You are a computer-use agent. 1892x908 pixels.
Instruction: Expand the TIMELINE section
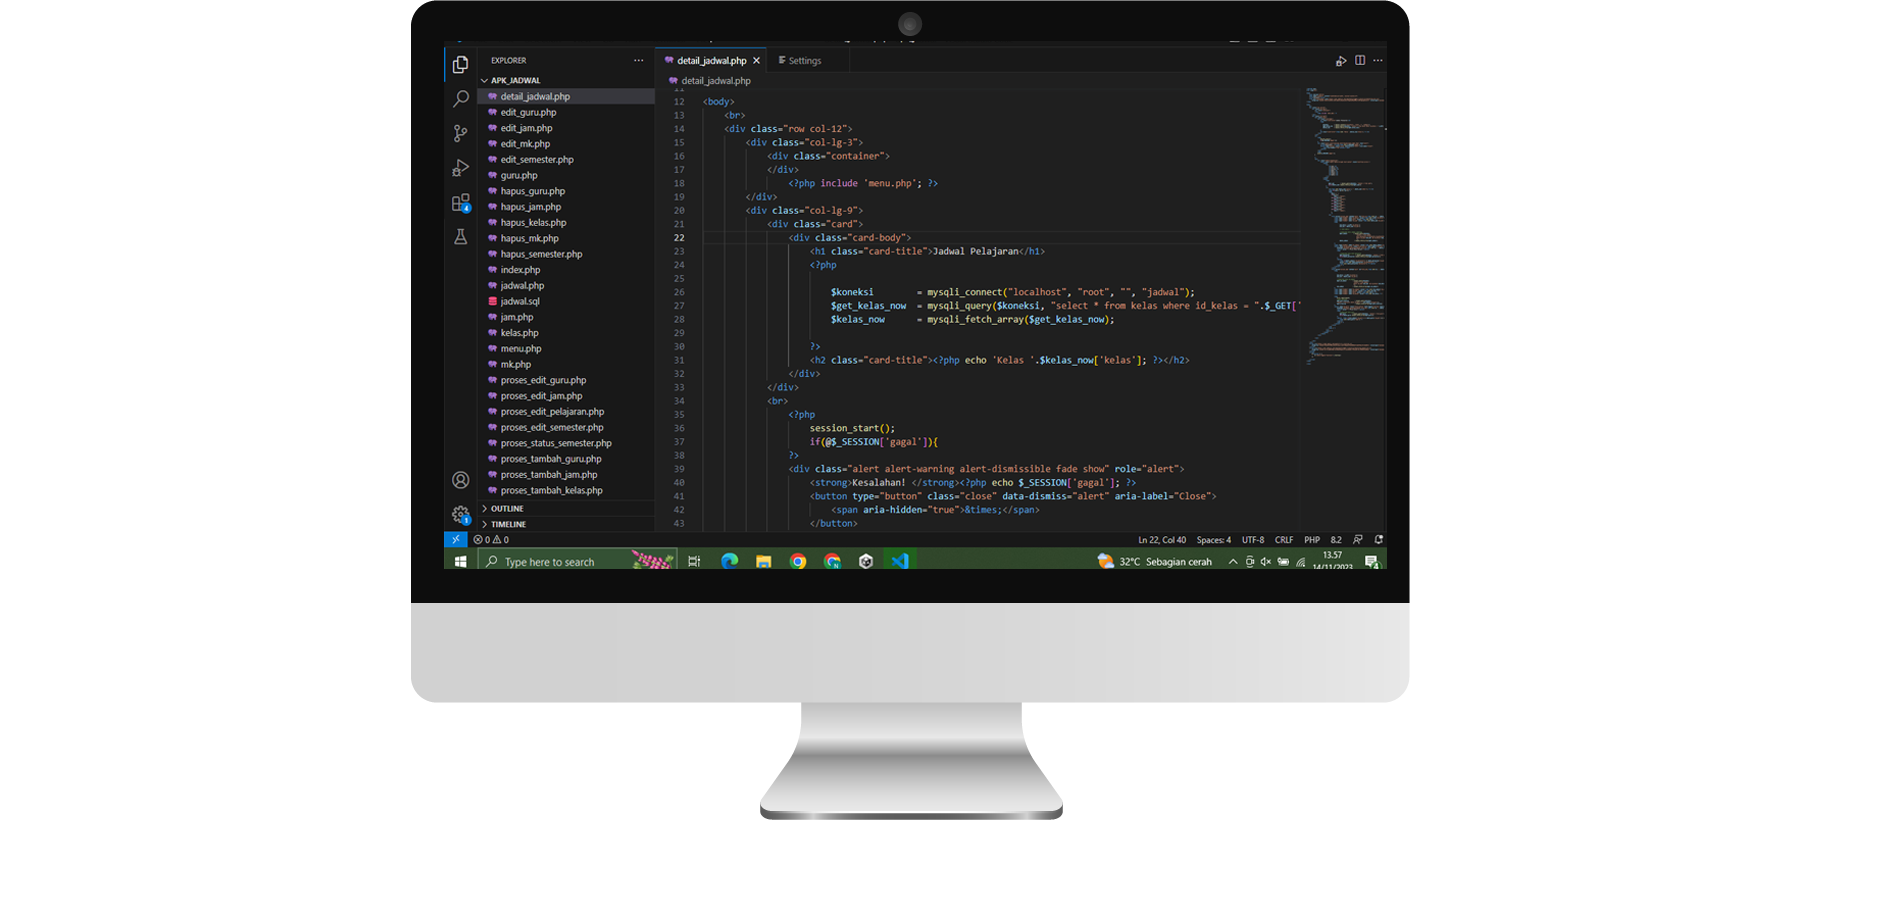tap(508, 523)
